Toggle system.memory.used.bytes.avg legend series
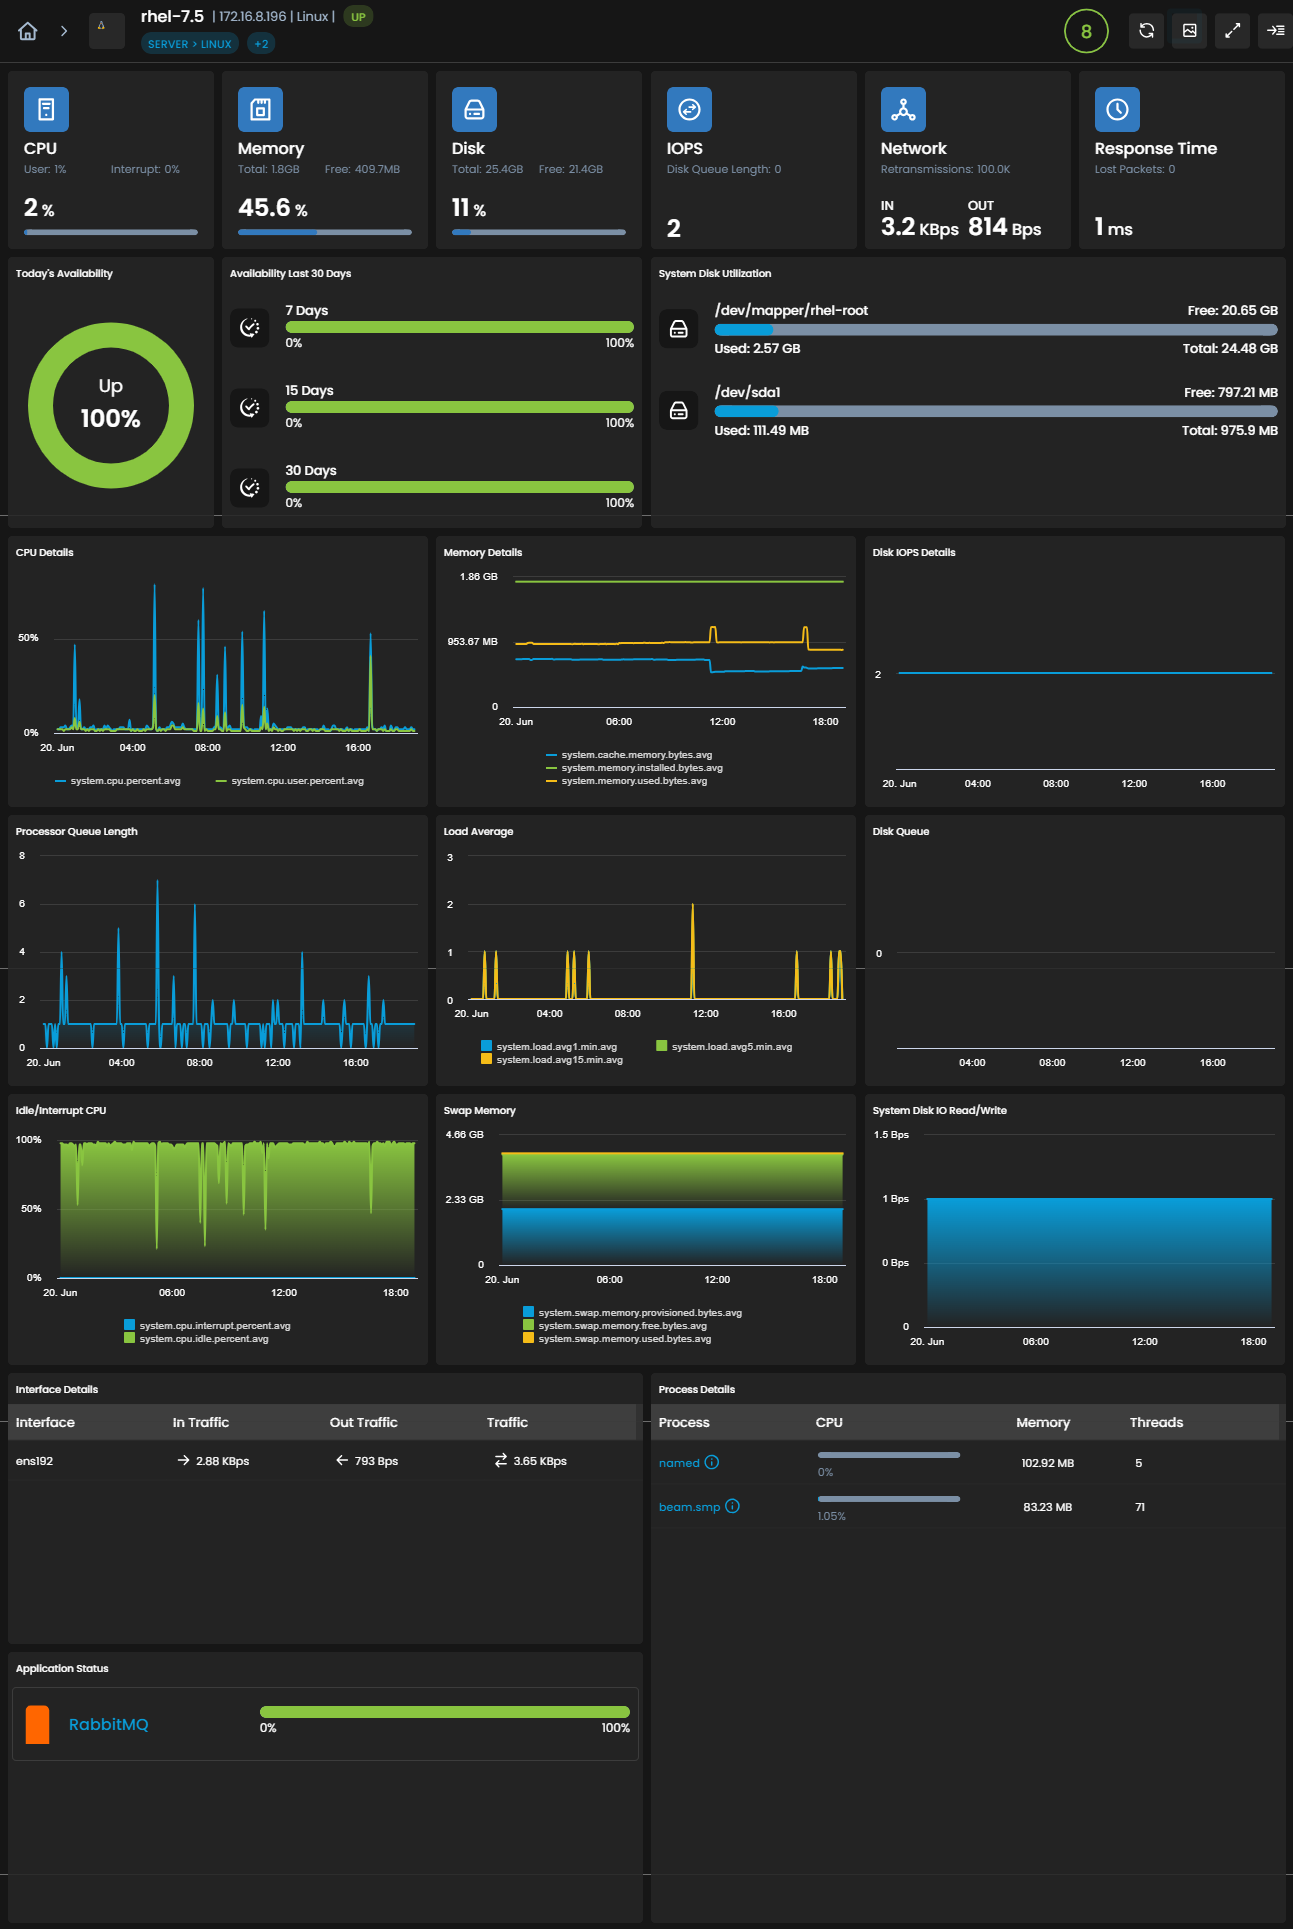Screen dimensions: 1293x1929 [x=626, y=781]
